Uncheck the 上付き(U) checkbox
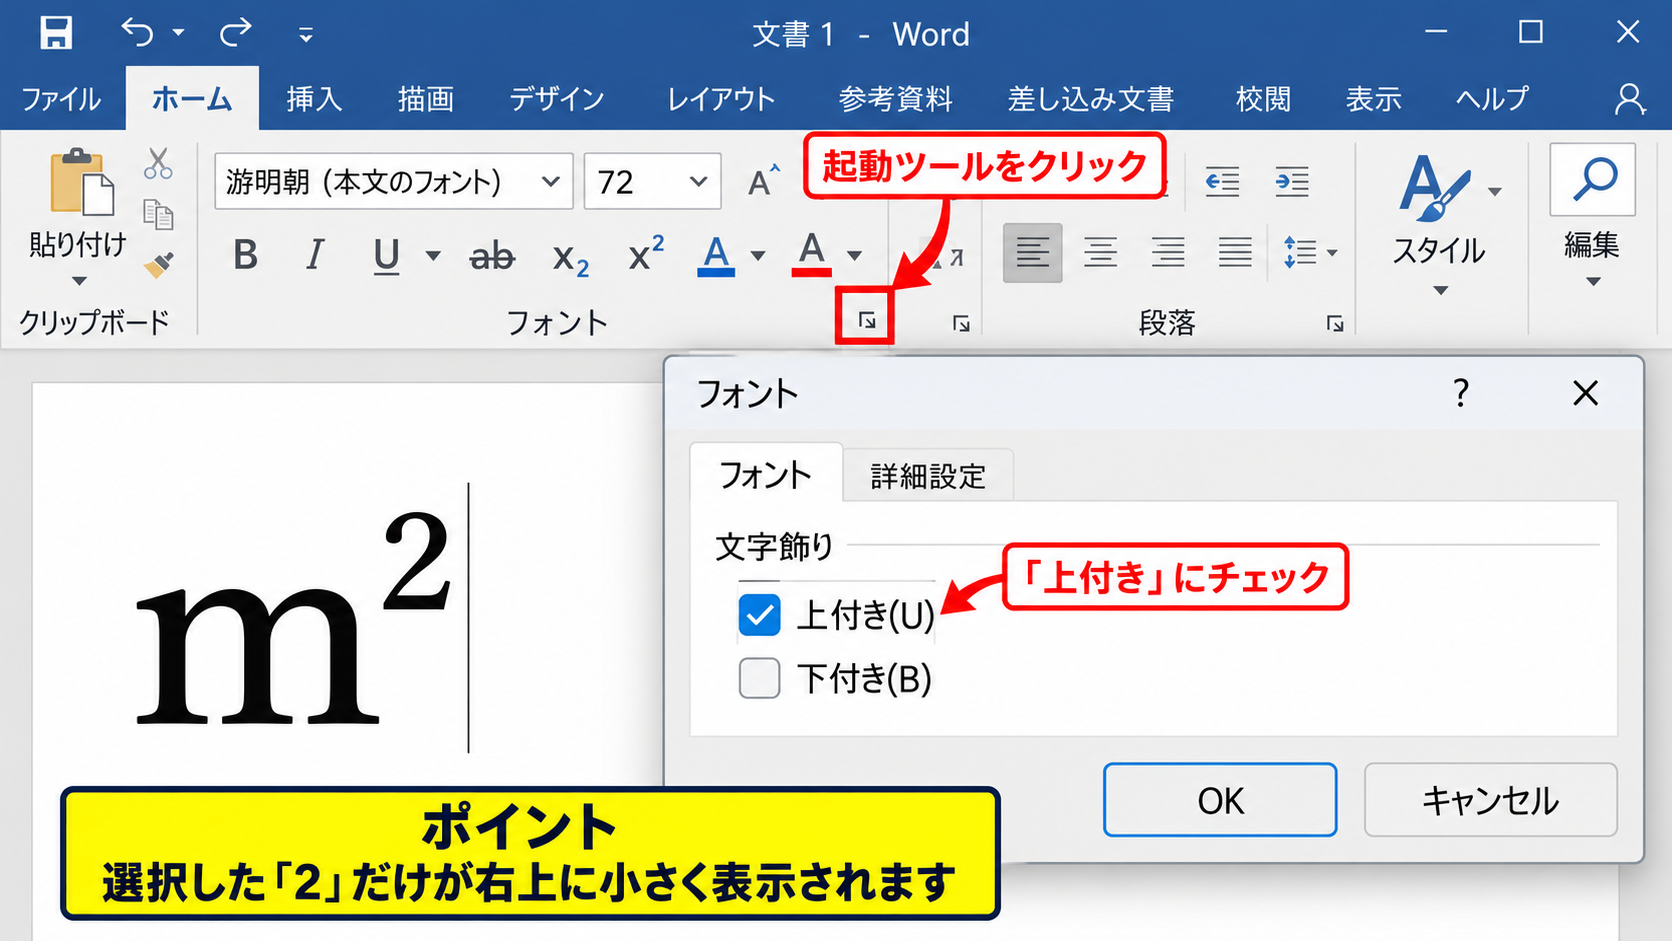Screen dimensions: 1672x941 click(x=760, y=615)
